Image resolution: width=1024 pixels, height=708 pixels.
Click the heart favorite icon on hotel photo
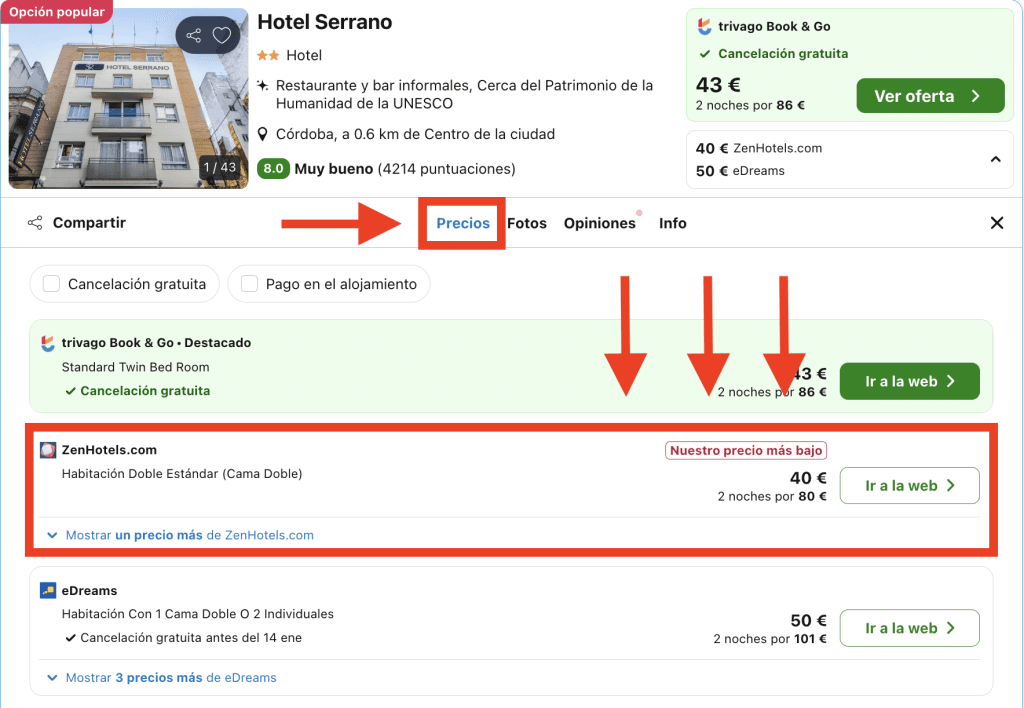(222, 36)
